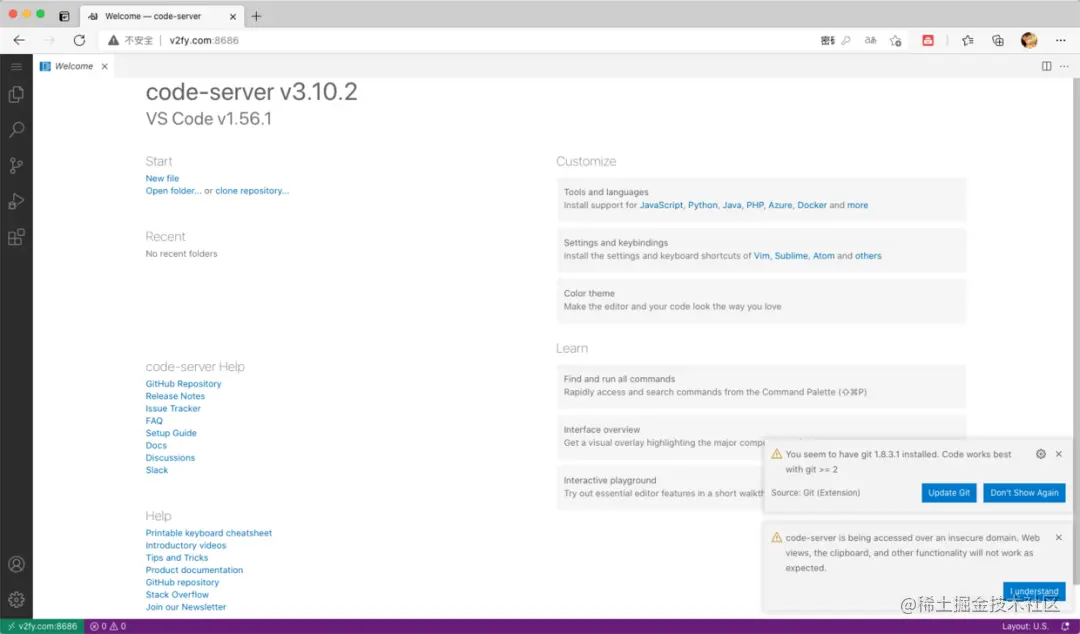Click Join our Newsletter link
Viewport: 1080px width, 634px height.
click(186, 607)
